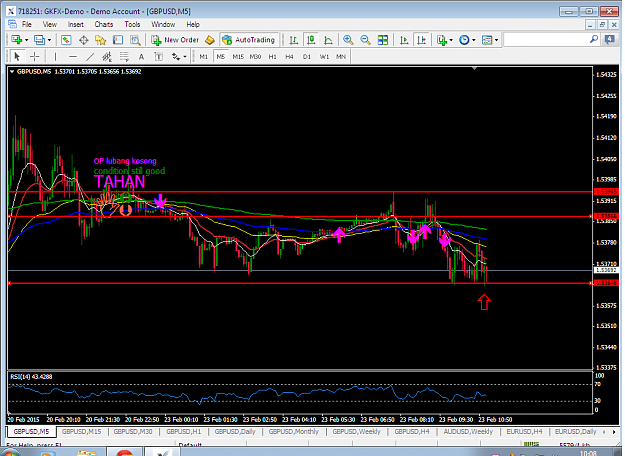The width and height of the screenshot is (625, 456).
Task: Expand the New Chart dropdown arrow
Action: (x=26, y=40)
